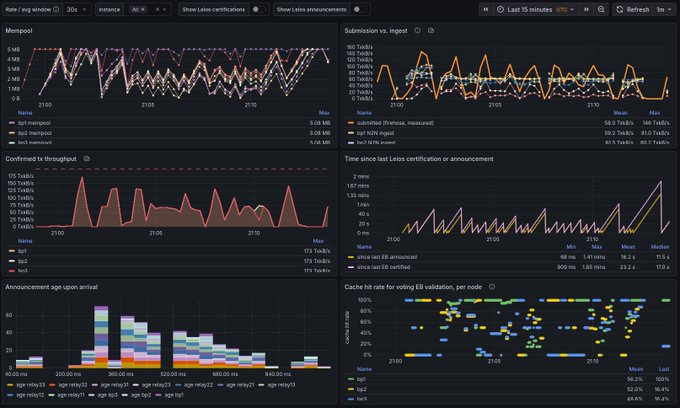
Task: Sort Time since panel legend by Min
Action: (x=571, y=247)
